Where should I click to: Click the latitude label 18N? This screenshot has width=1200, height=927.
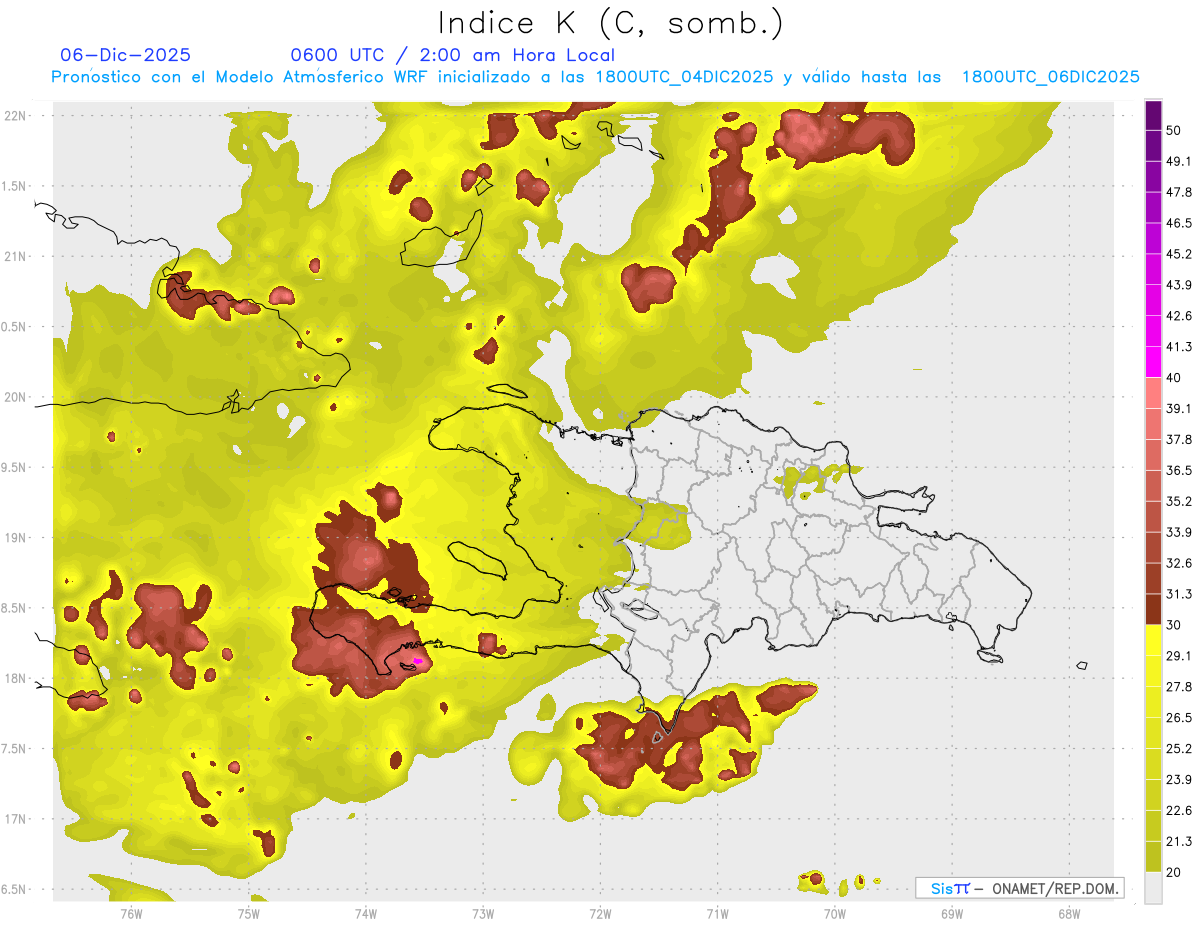16,678
